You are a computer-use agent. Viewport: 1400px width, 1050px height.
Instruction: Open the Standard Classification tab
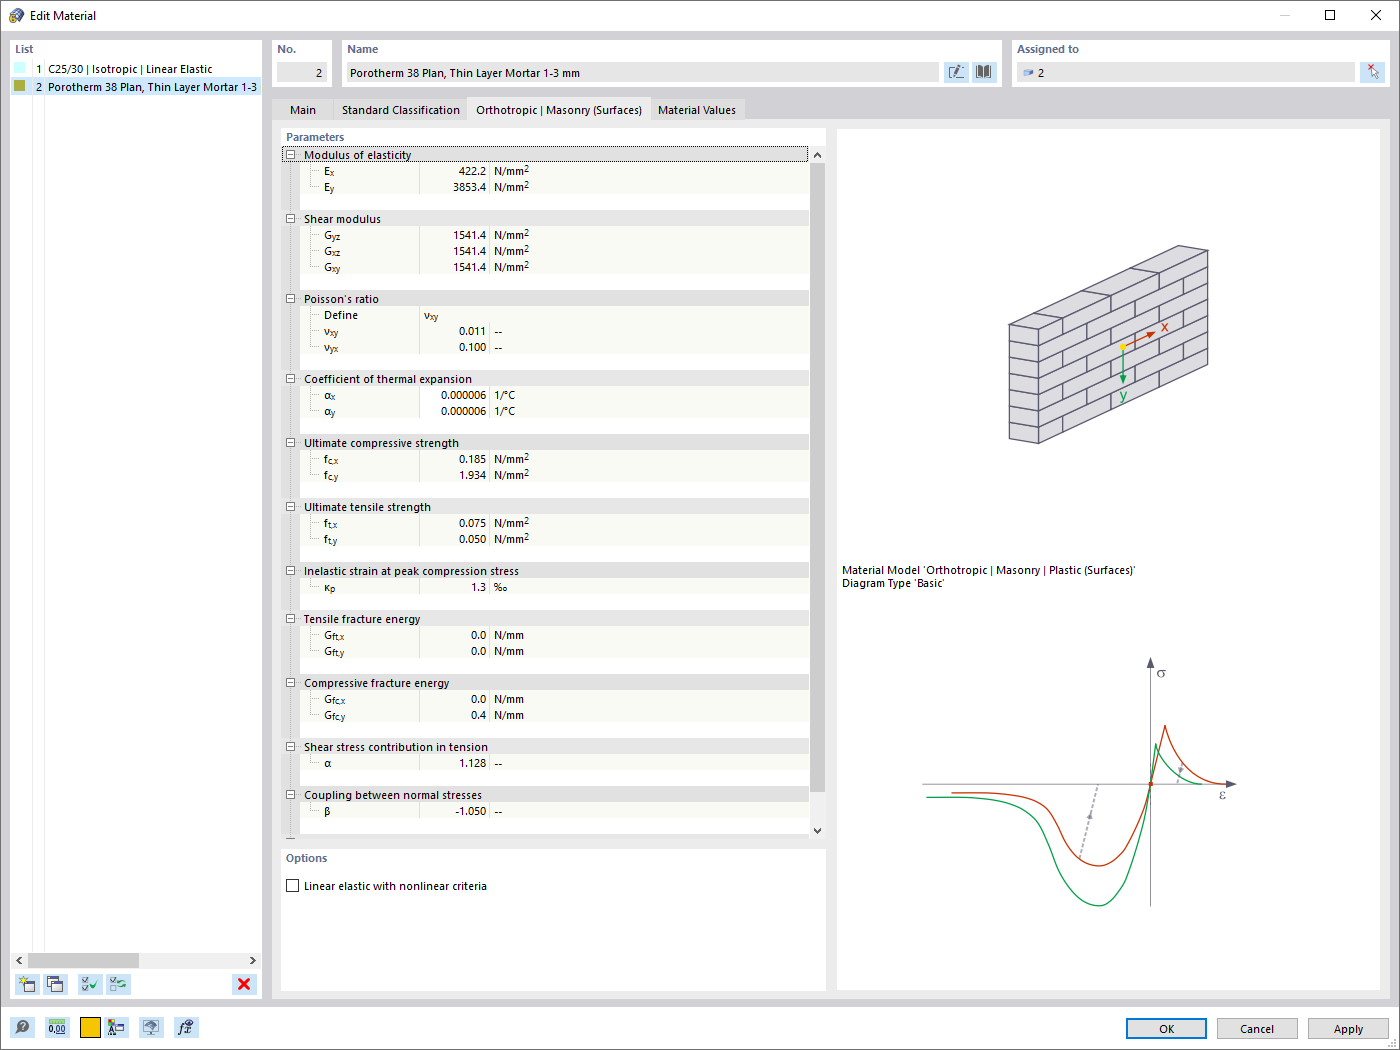400,109
